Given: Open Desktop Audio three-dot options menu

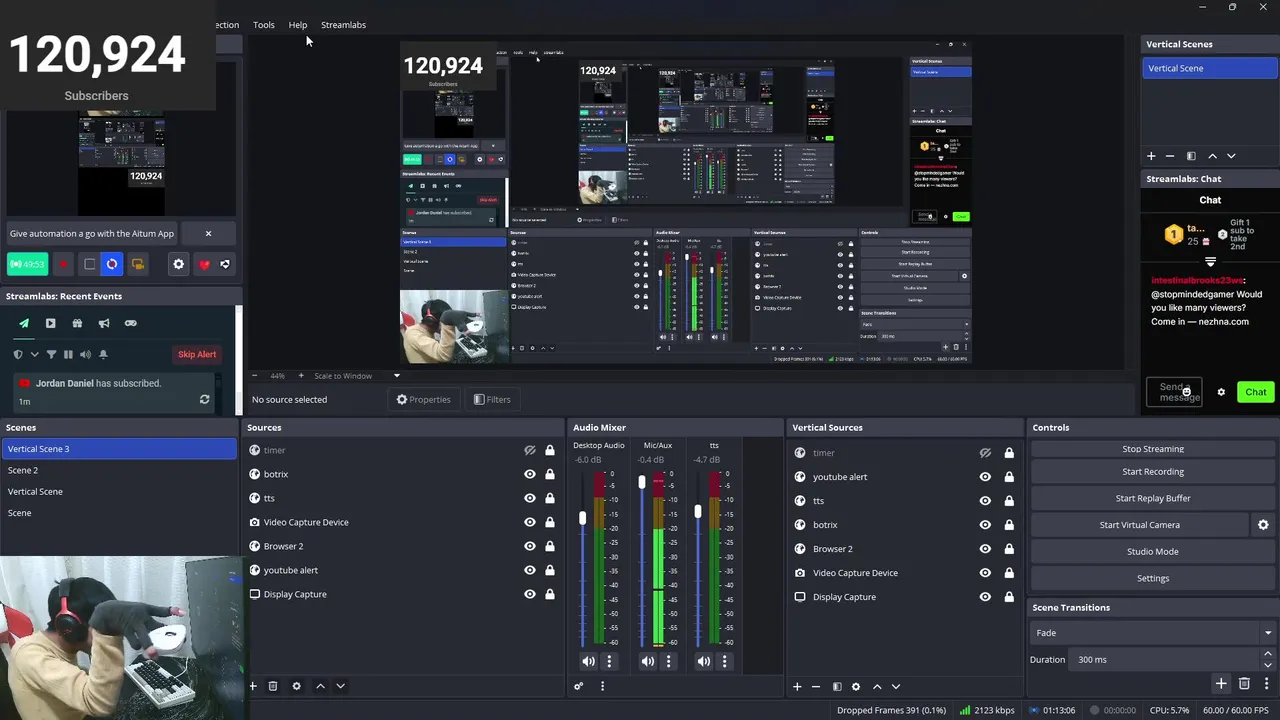Looking at the screenshot, I should [609, 661].
